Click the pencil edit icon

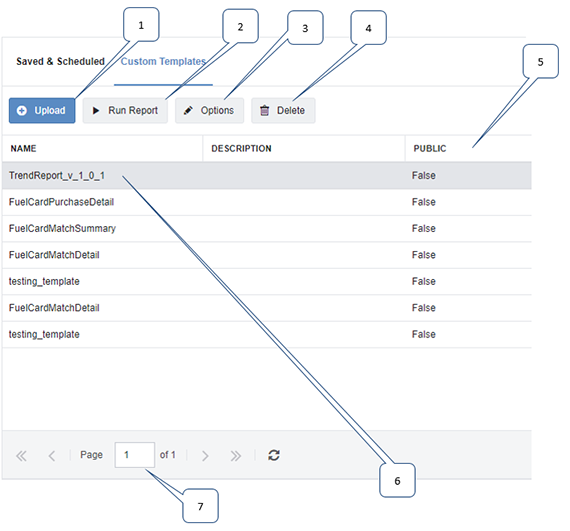(188, 110)
